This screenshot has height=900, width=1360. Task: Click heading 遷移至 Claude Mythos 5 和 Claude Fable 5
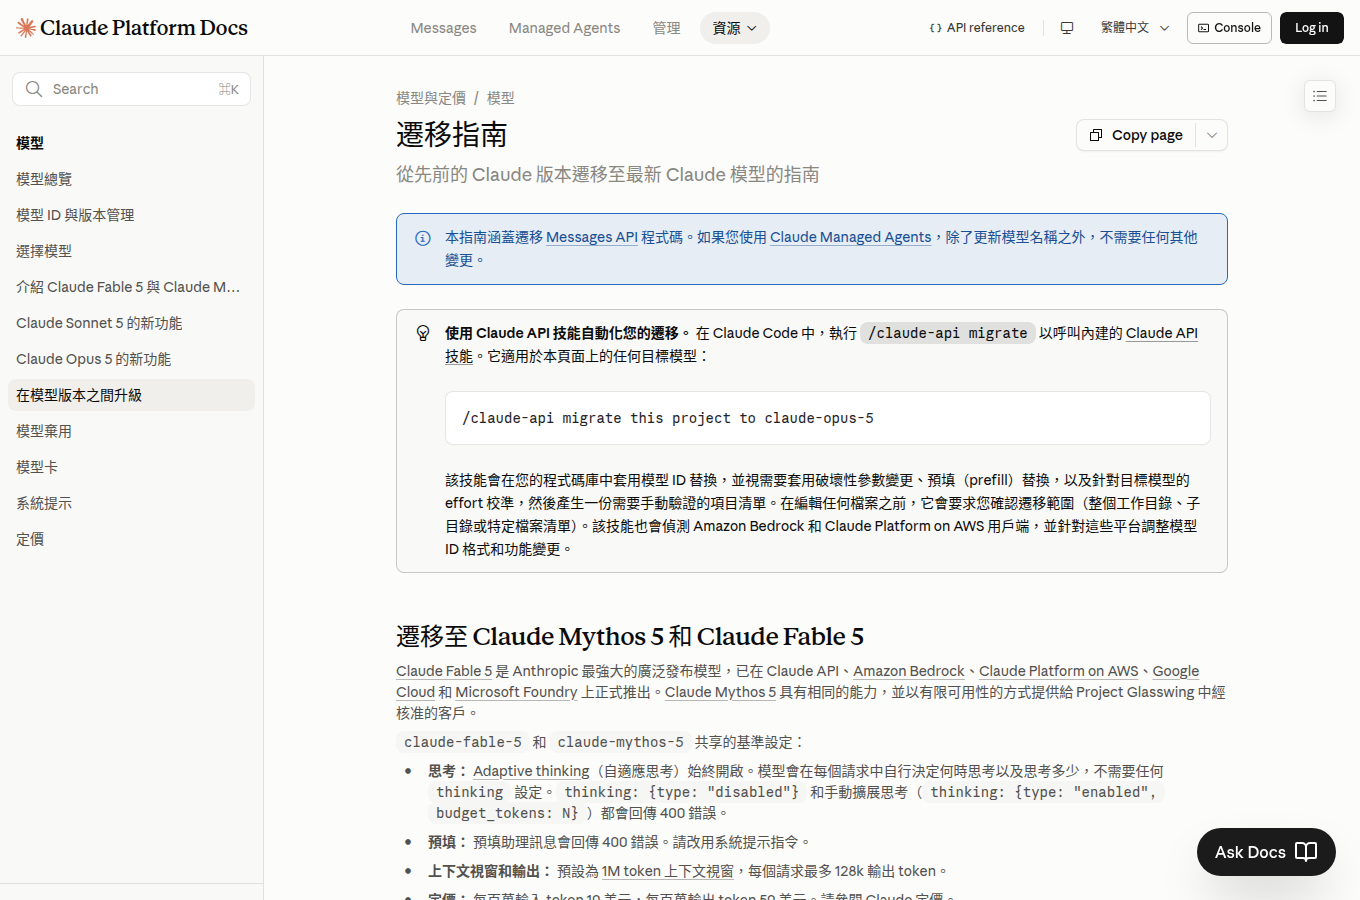click(630, 636)
